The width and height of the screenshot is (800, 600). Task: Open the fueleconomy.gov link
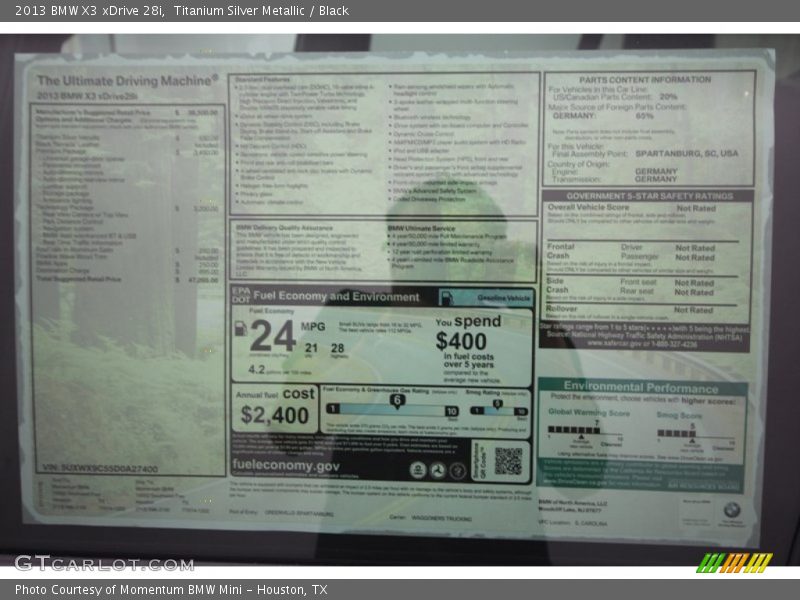[x=286, y=466]
